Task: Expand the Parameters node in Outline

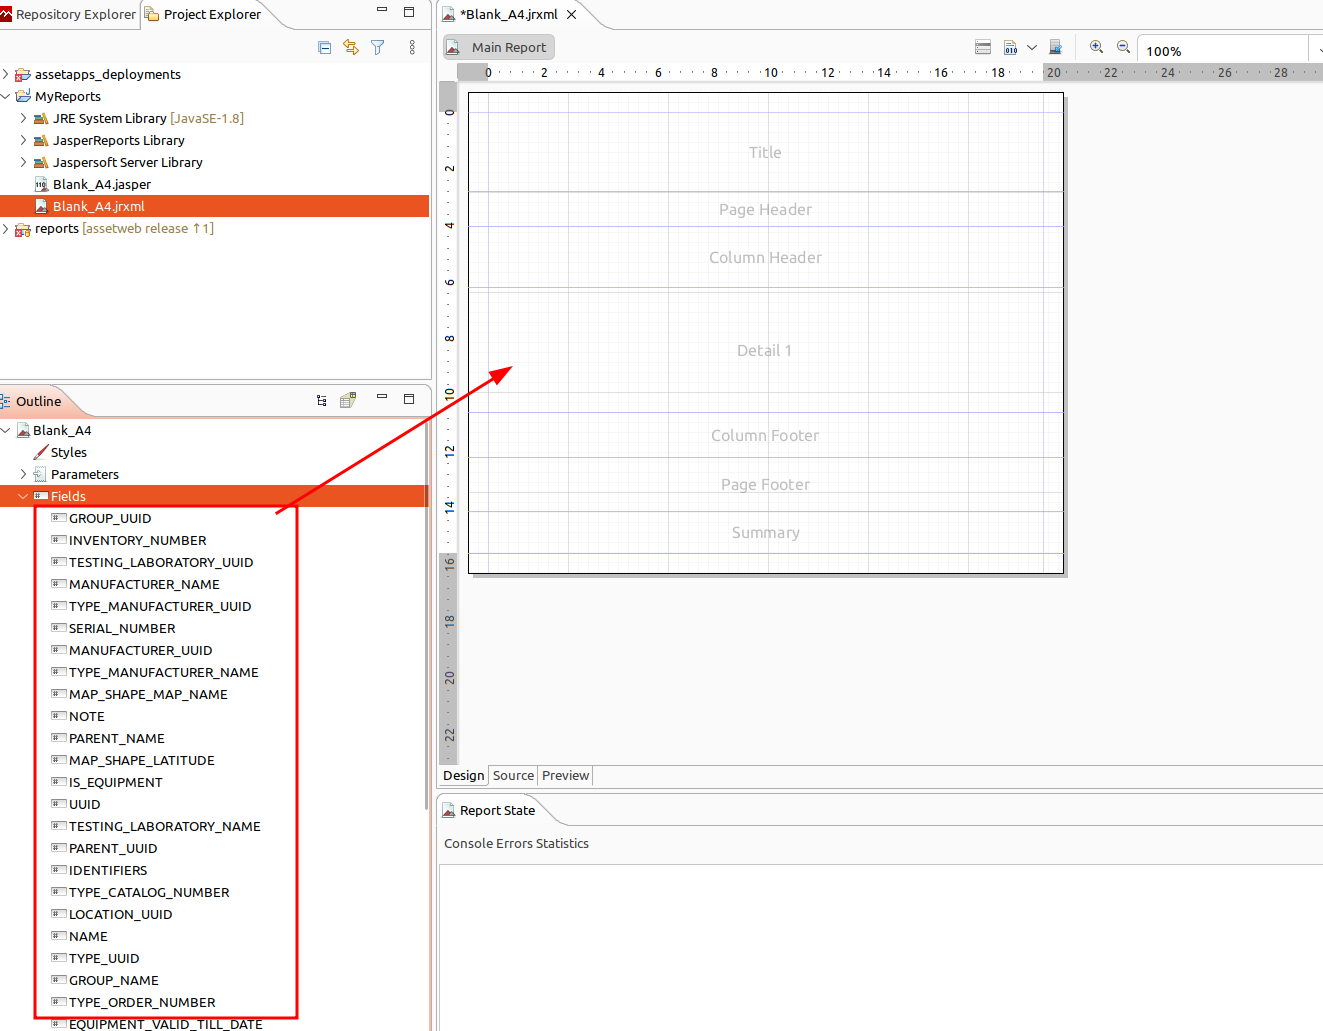Action: [x=23, y=474]
